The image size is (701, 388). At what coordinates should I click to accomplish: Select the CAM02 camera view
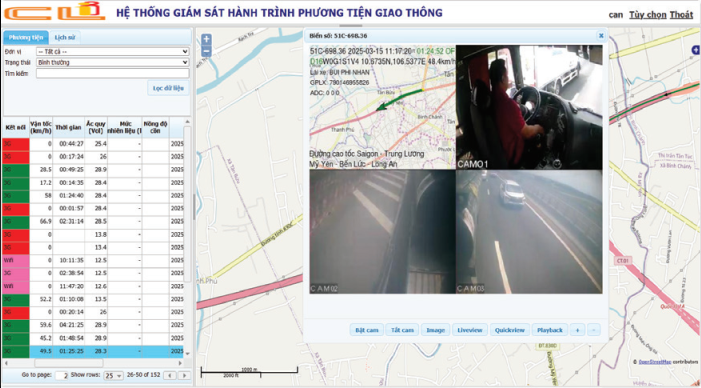(382, 232)
